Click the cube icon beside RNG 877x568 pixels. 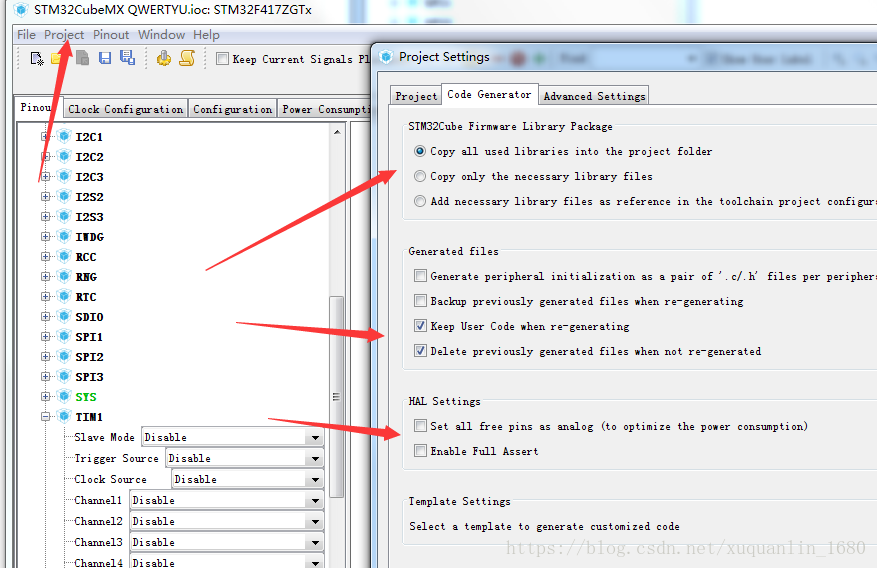click(64, 276)
